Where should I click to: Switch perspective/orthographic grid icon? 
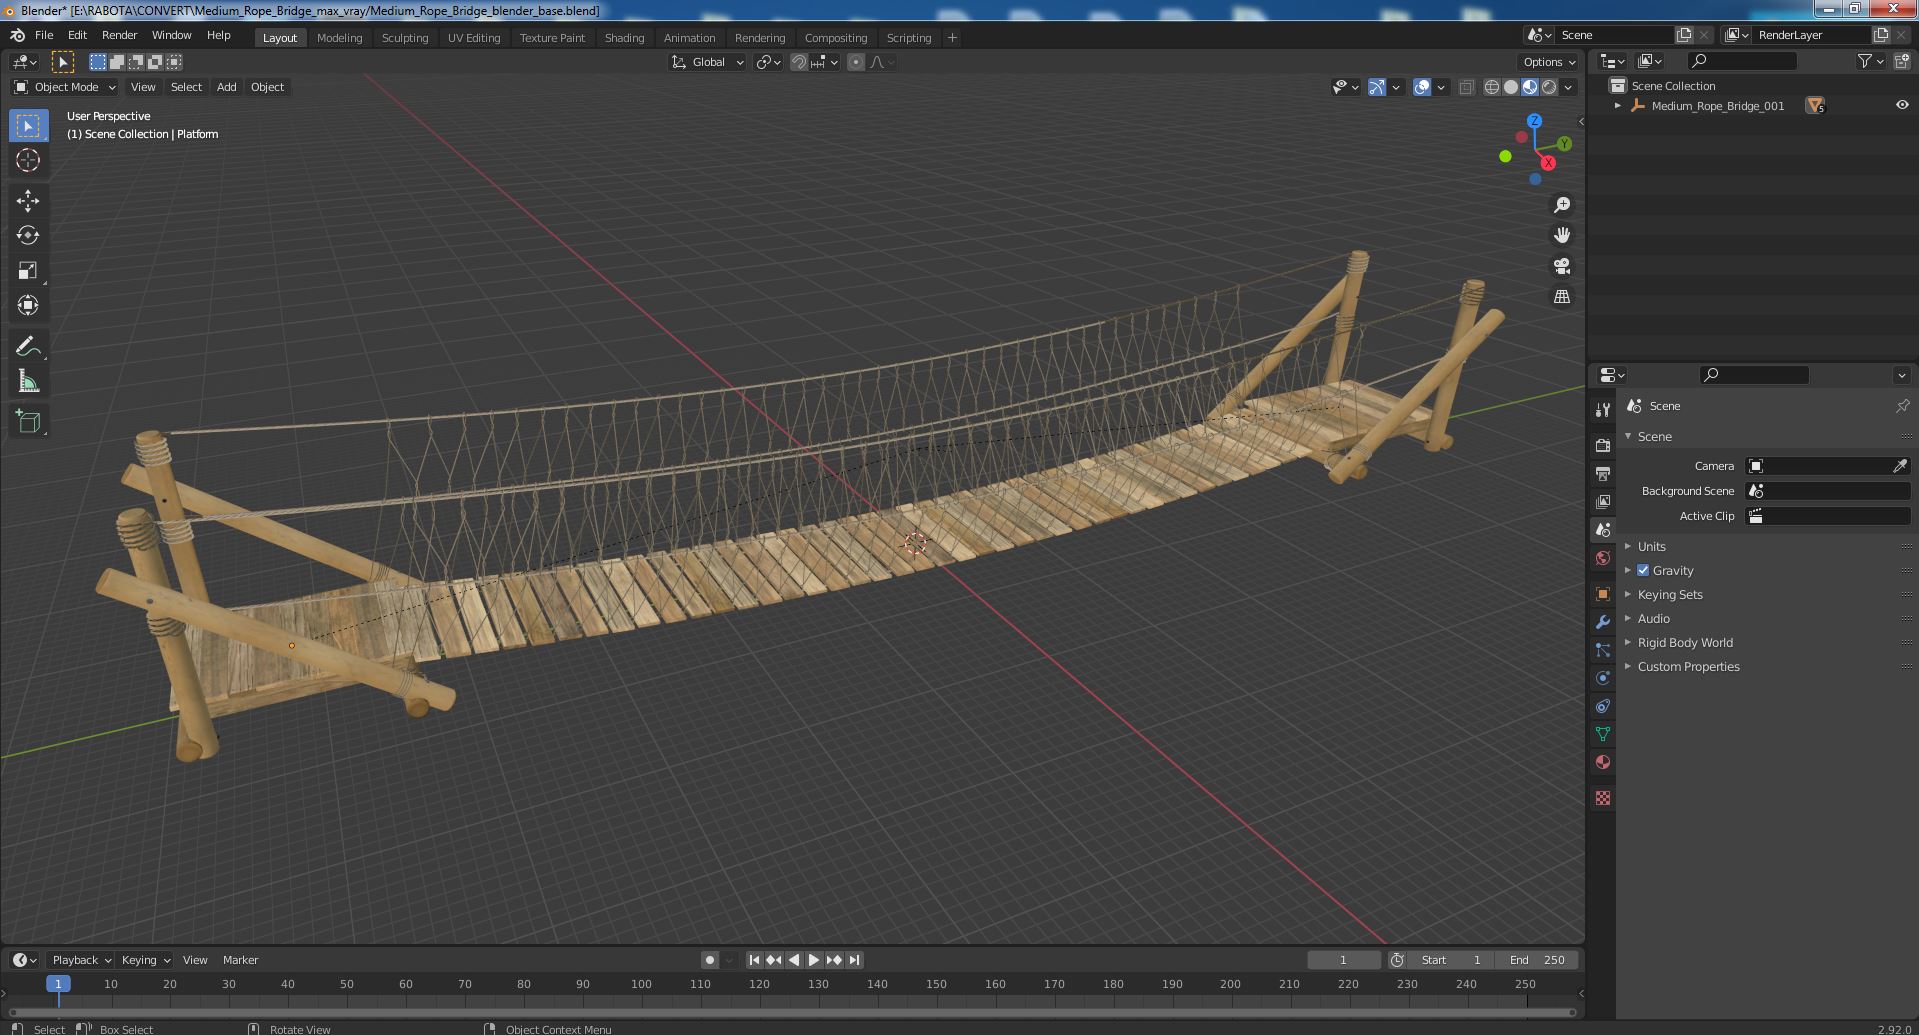pos(1561,297)
